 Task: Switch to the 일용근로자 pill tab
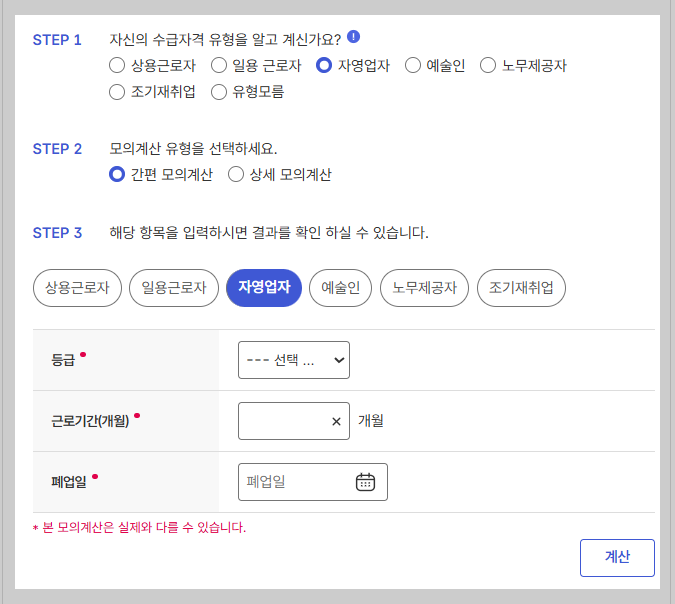coord(174,288)
